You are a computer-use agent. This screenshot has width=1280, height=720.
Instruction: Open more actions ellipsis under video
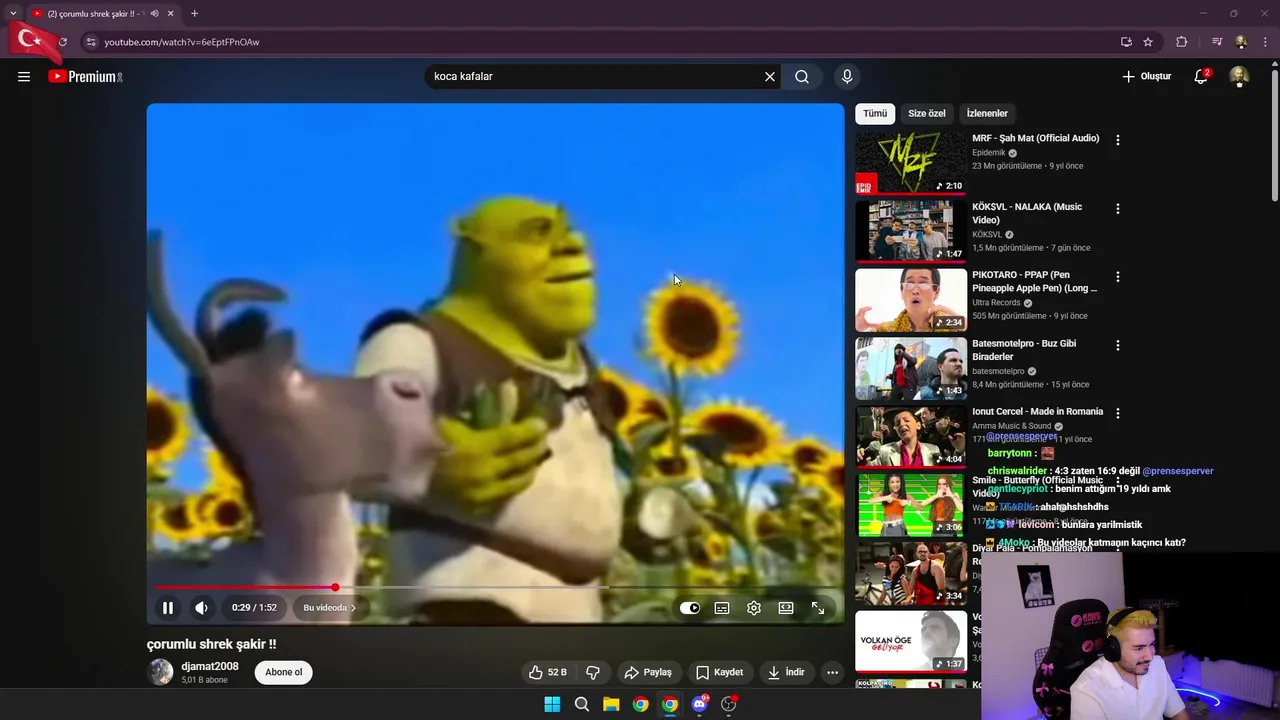[832, 672]
